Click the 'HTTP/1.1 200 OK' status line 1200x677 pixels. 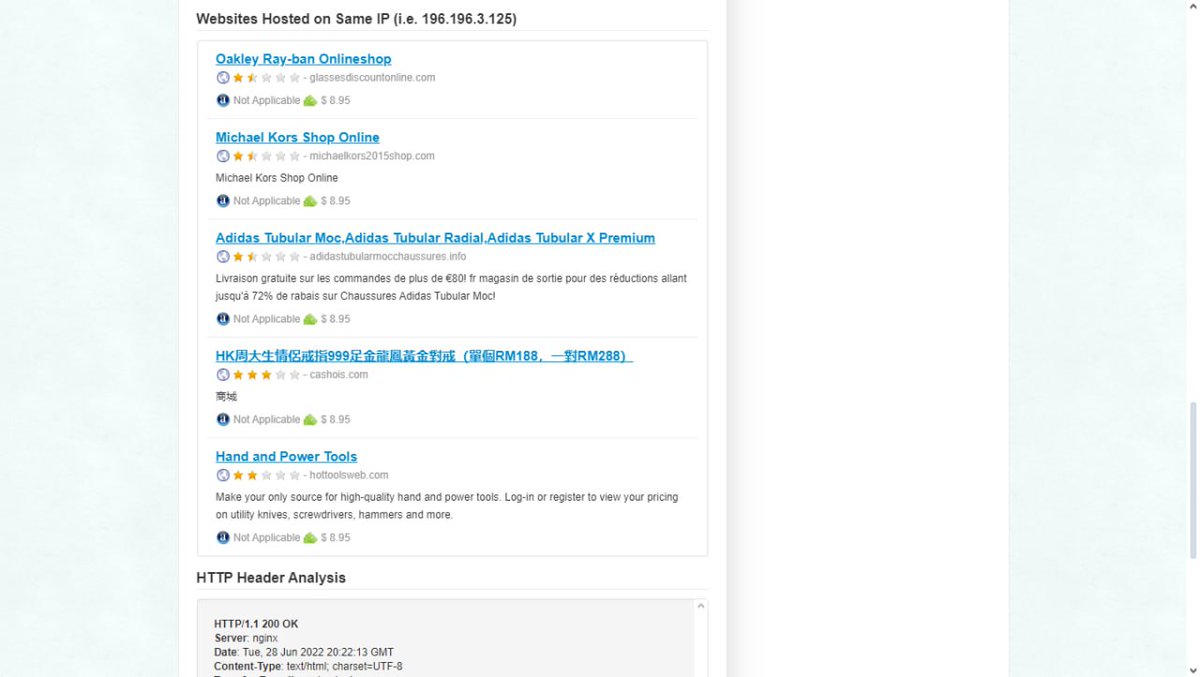click(x=256, y=624)
